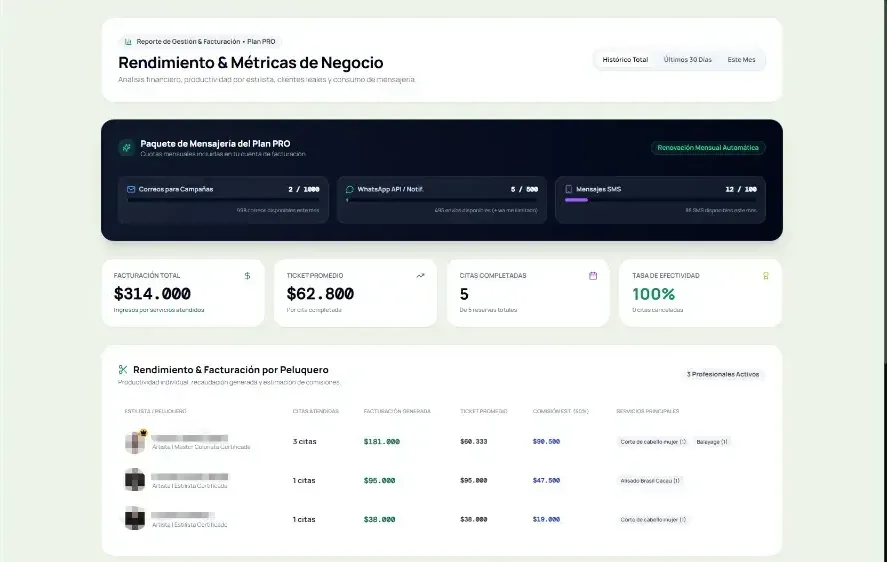Screen dimensions: 887x562
Task: Click the 5 / 500 WhatsApp quota text
Action: pos(524,190)
